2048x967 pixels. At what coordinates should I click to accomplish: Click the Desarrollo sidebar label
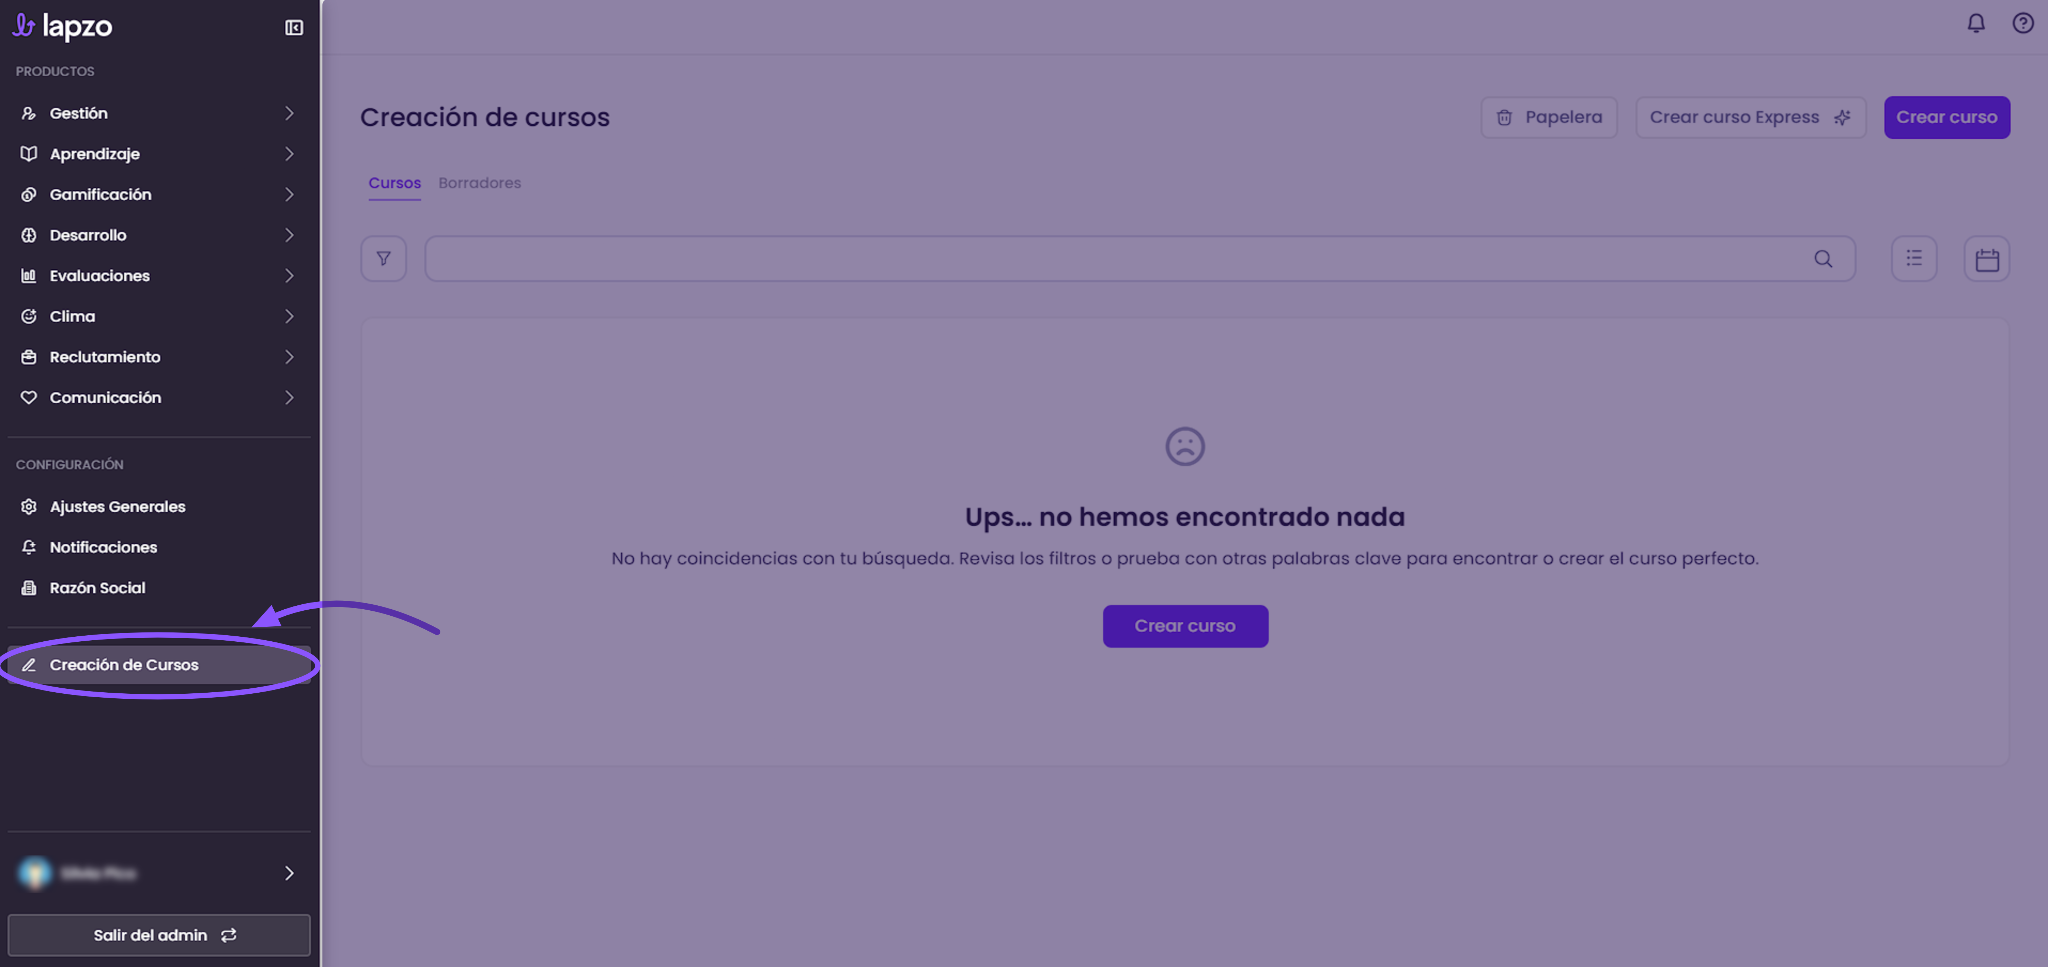[x=88, y=235]
